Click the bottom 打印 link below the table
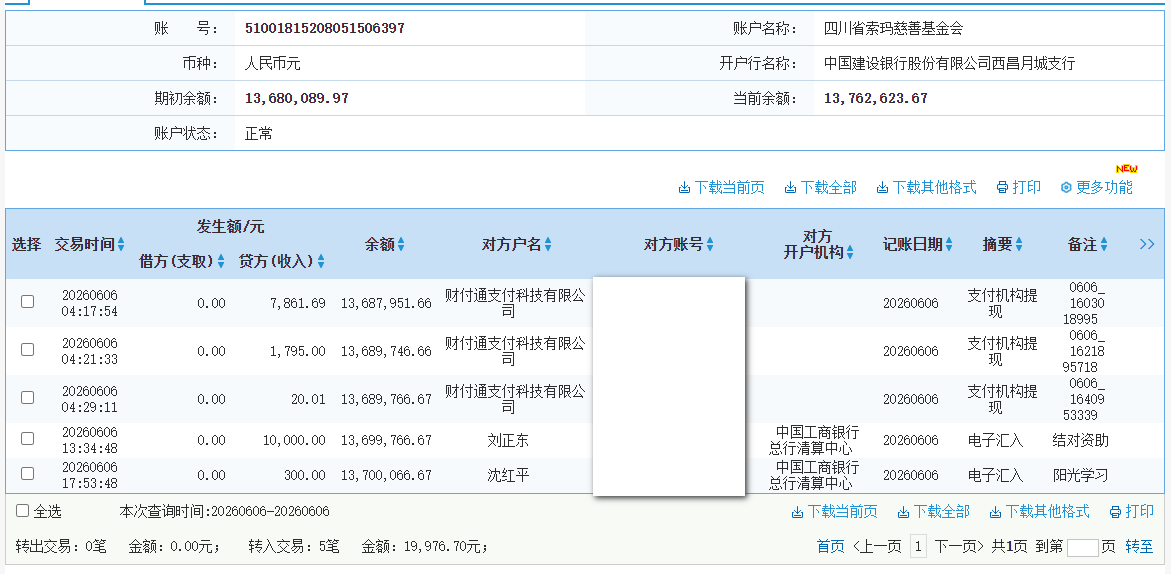 pos(1131,511)
